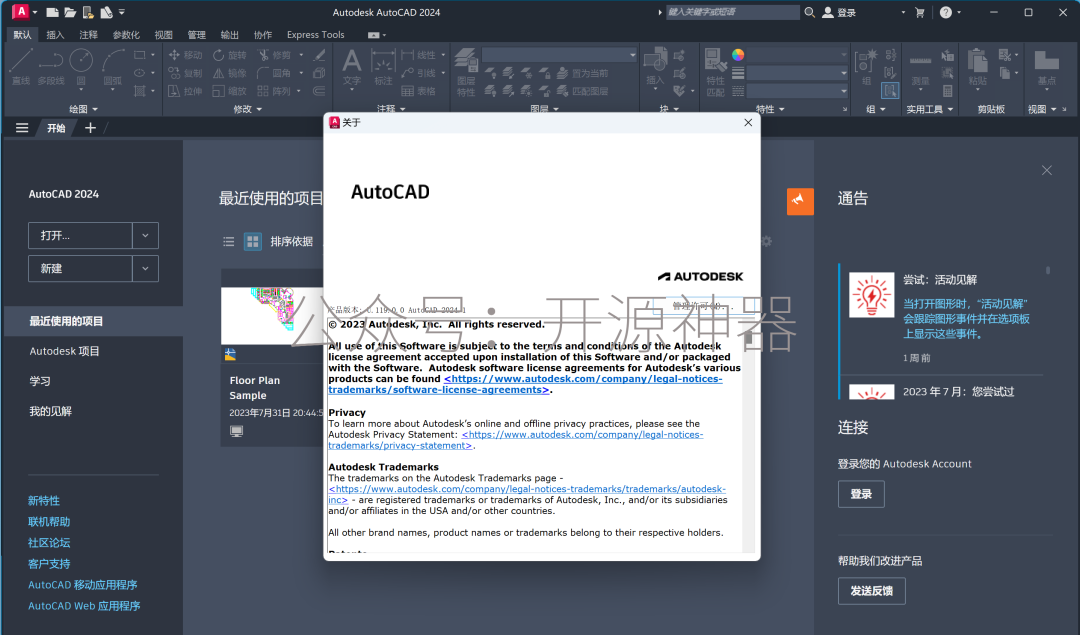Open the software-license-agreements link
The image size is (1080, 635).
point(525,384)
